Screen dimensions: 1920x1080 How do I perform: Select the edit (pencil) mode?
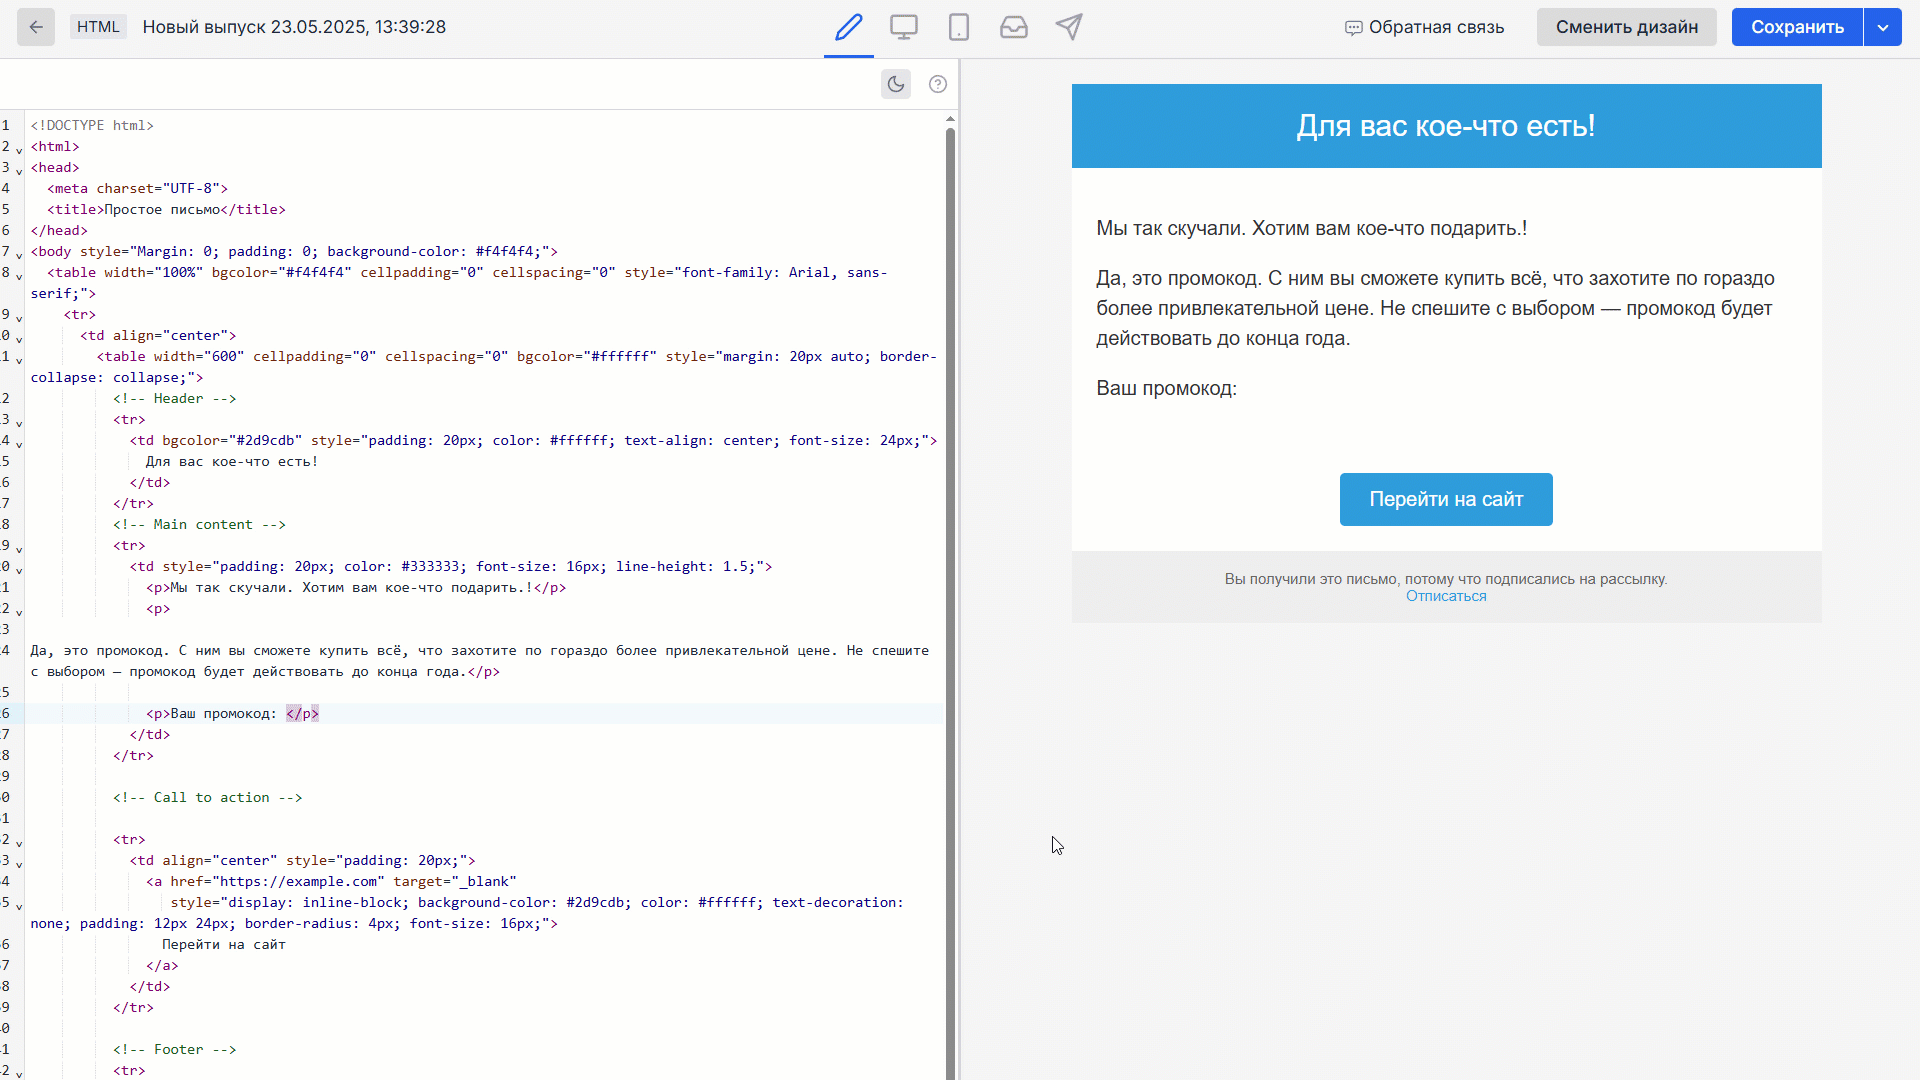[x=848, y=27]
